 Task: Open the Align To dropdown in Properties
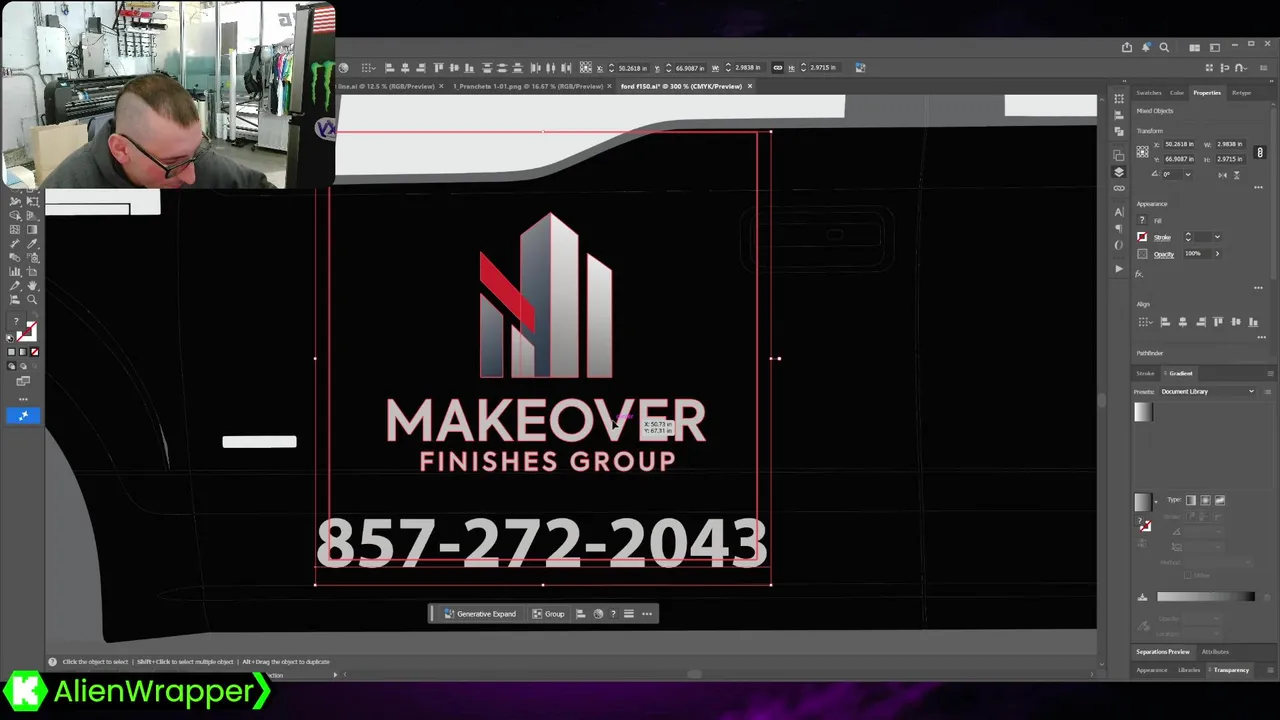[x=1144, y=322]
